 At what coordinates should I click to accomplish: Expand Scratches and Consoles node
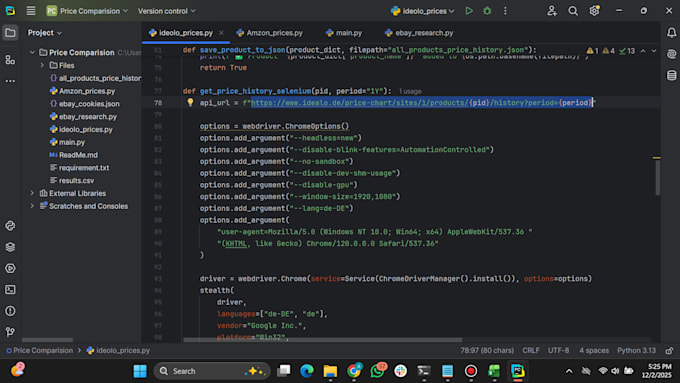click(32, 206)
